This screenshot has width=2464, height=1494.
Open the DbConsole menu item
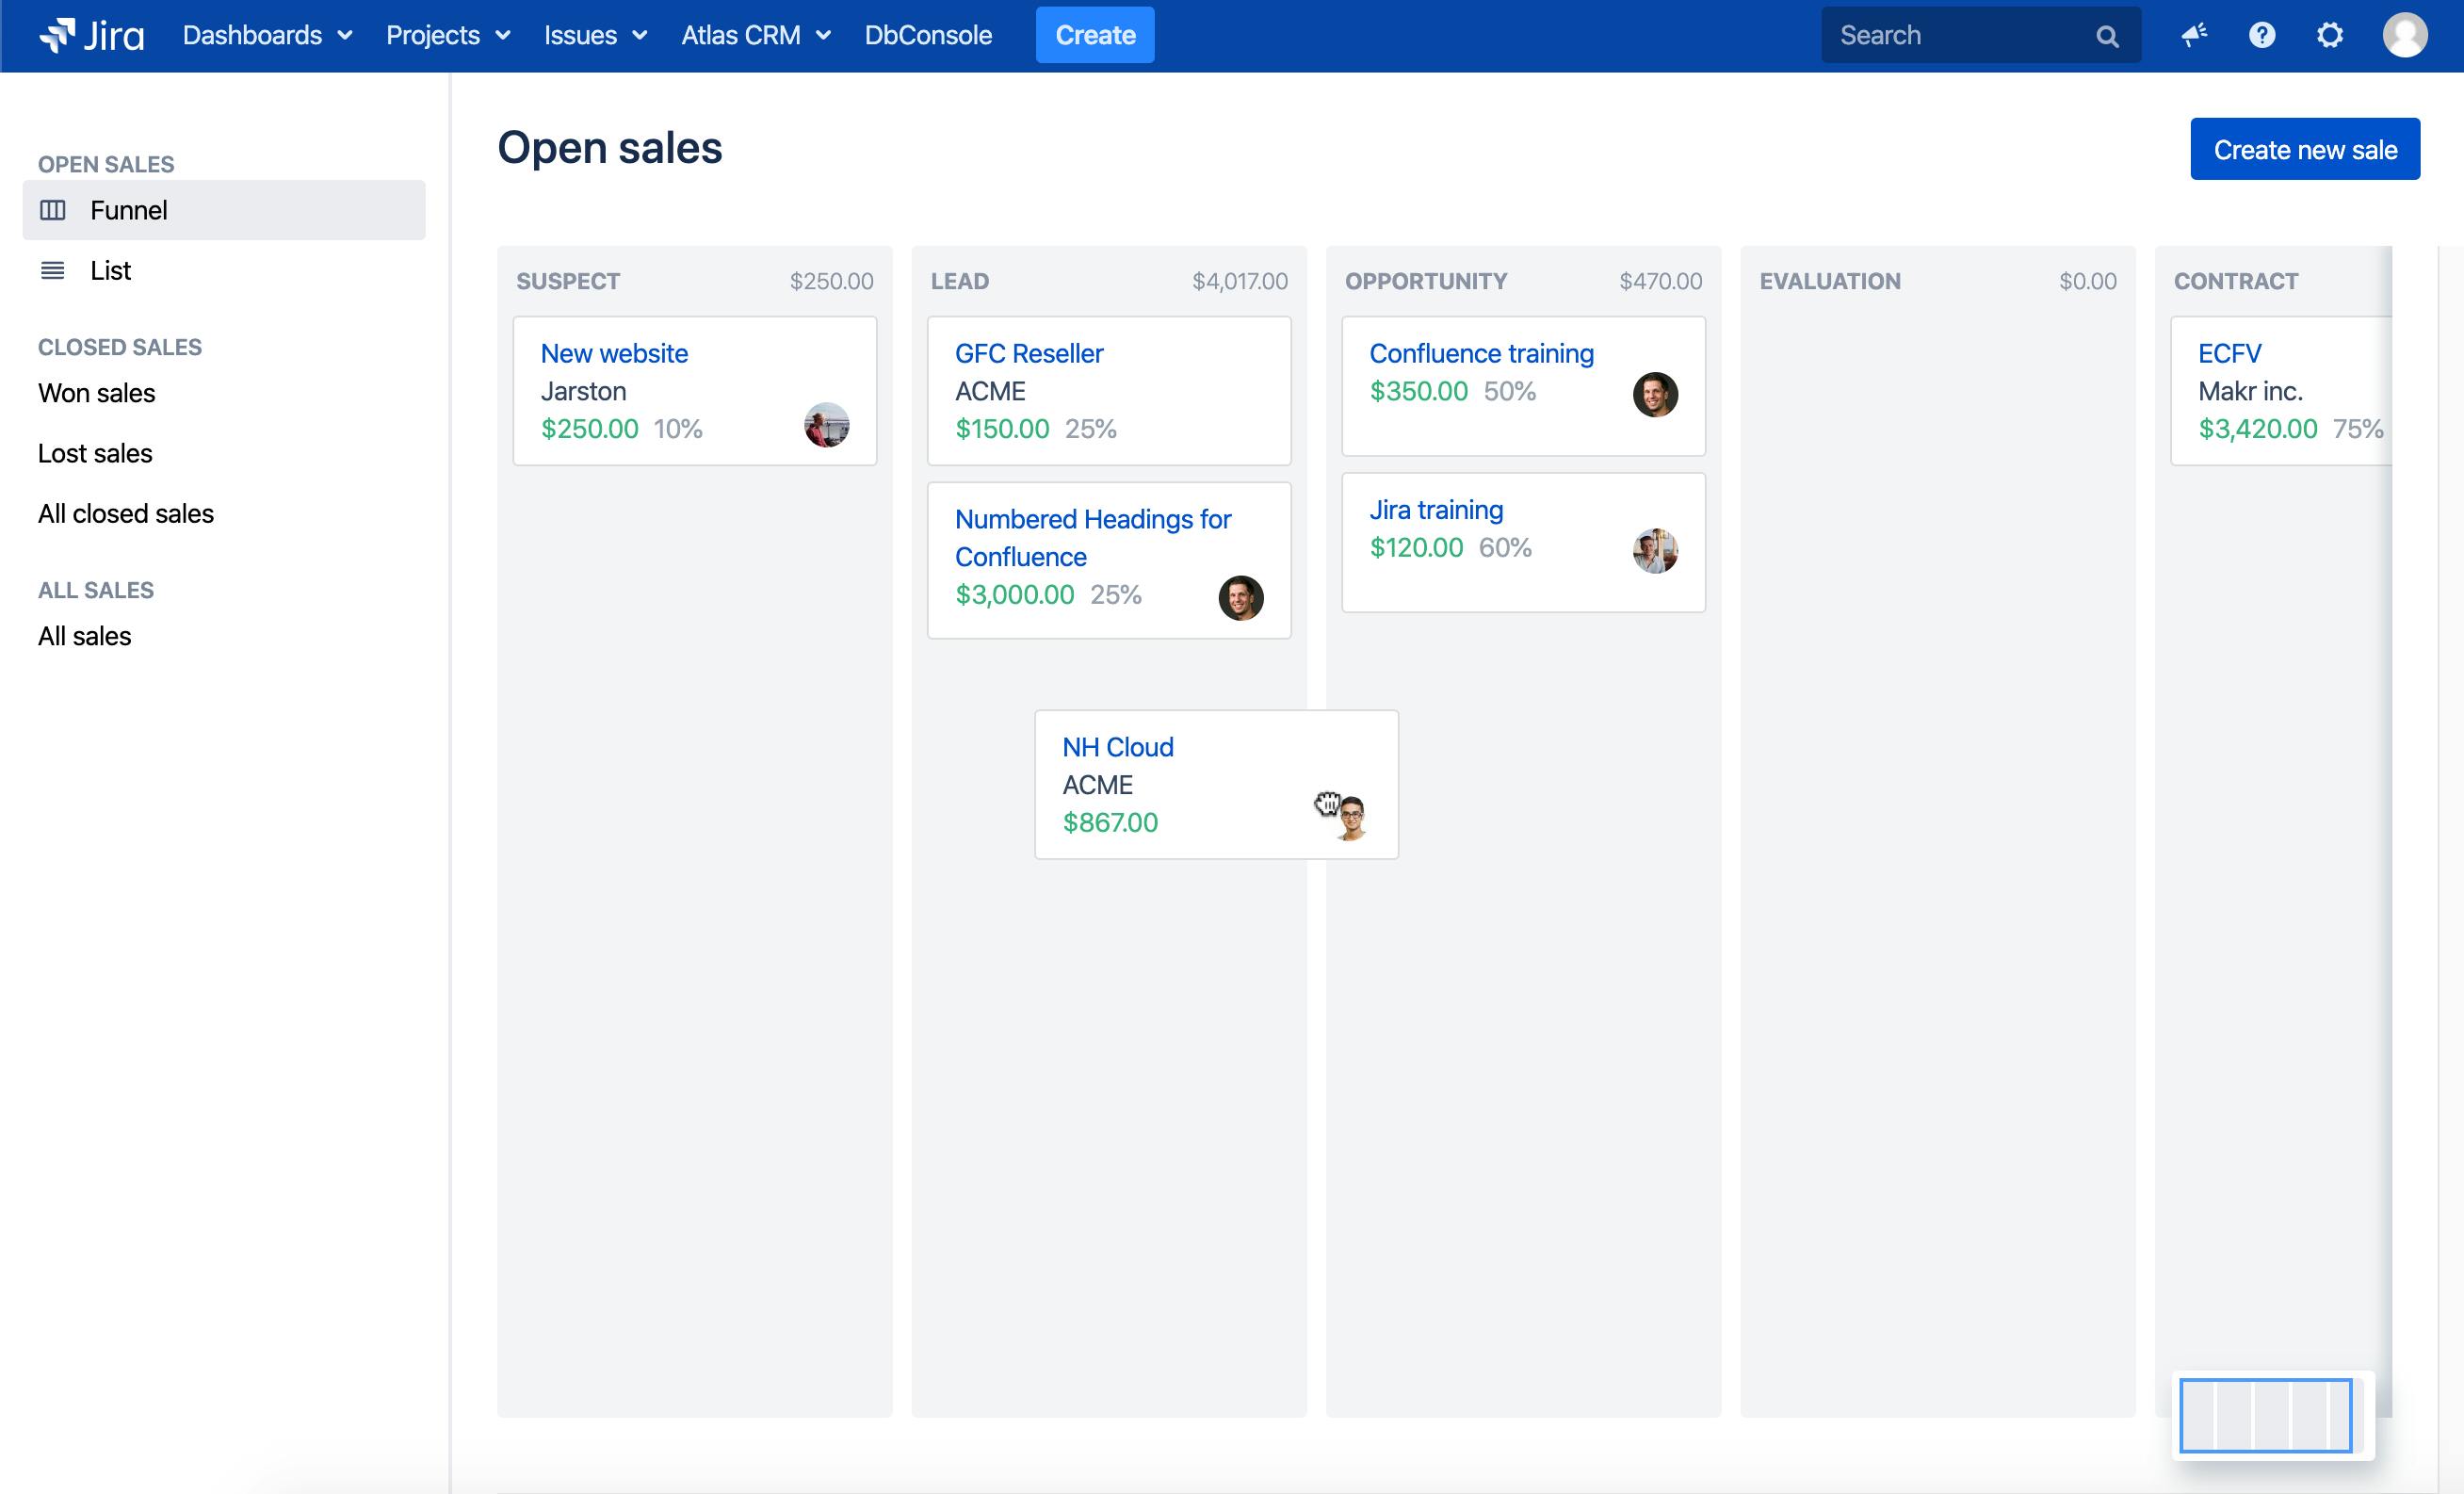928,35
